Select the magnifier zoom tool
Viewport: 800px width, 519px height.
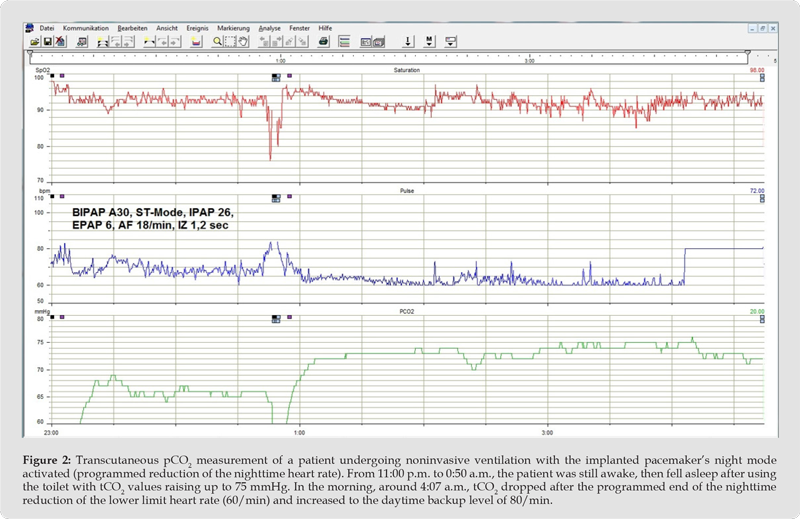217,42
